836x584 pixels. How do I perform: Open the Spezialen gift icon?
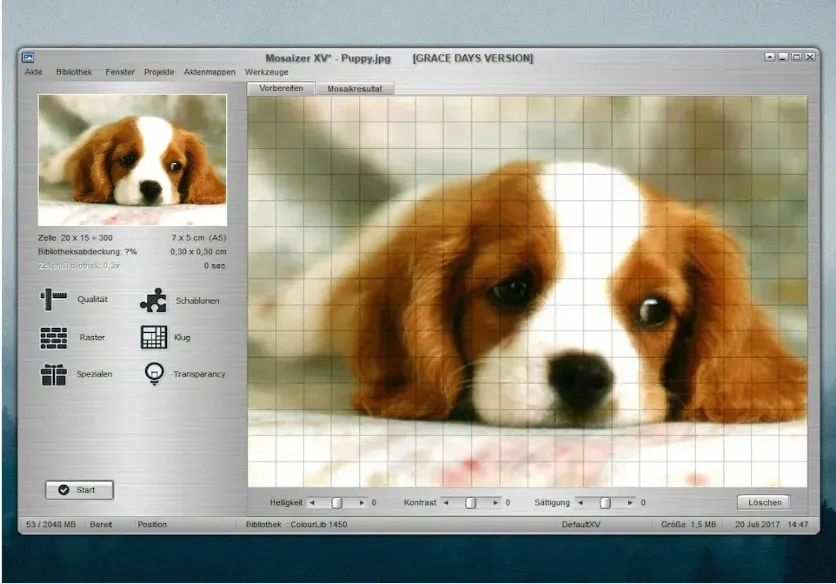[54, 374]
